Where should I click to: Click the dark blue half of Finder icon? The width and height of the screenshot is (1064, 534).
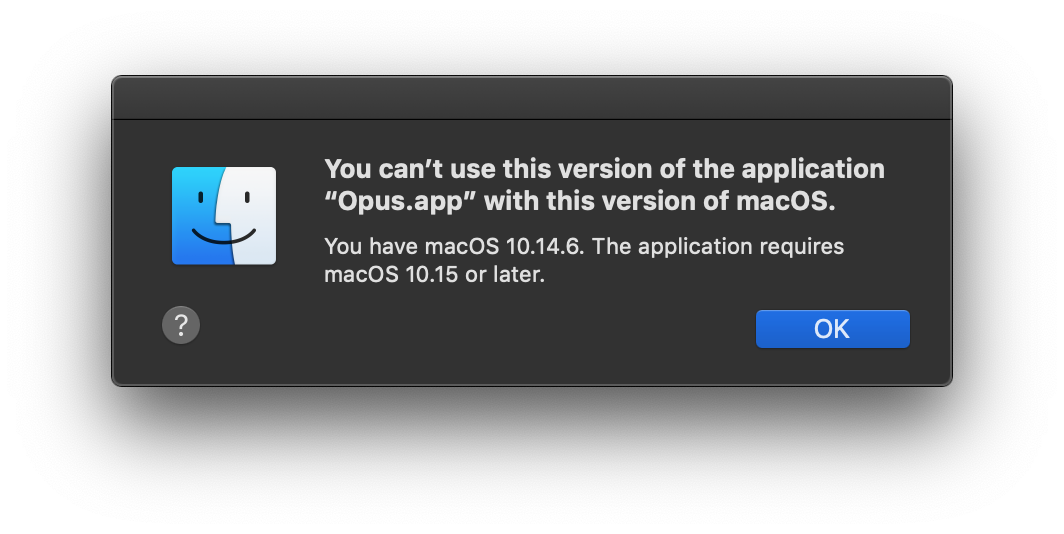pyautogui.click(x=197, y=216)
